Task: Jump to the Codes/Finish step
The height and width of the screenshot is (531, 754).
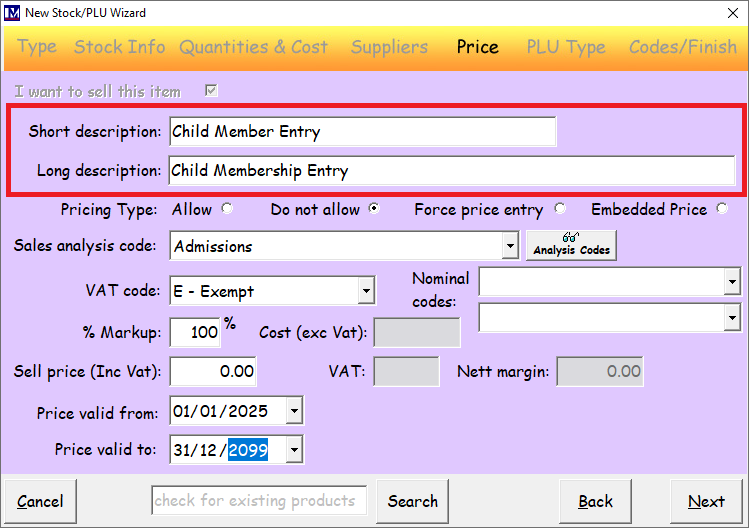Action: 683,47
